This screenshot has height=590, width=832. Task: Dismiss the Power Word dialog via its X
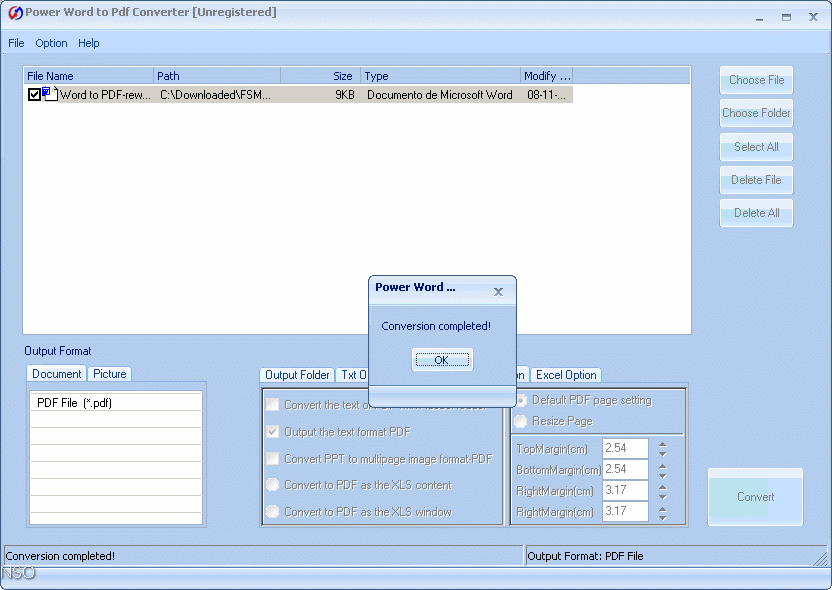(498, 291)
